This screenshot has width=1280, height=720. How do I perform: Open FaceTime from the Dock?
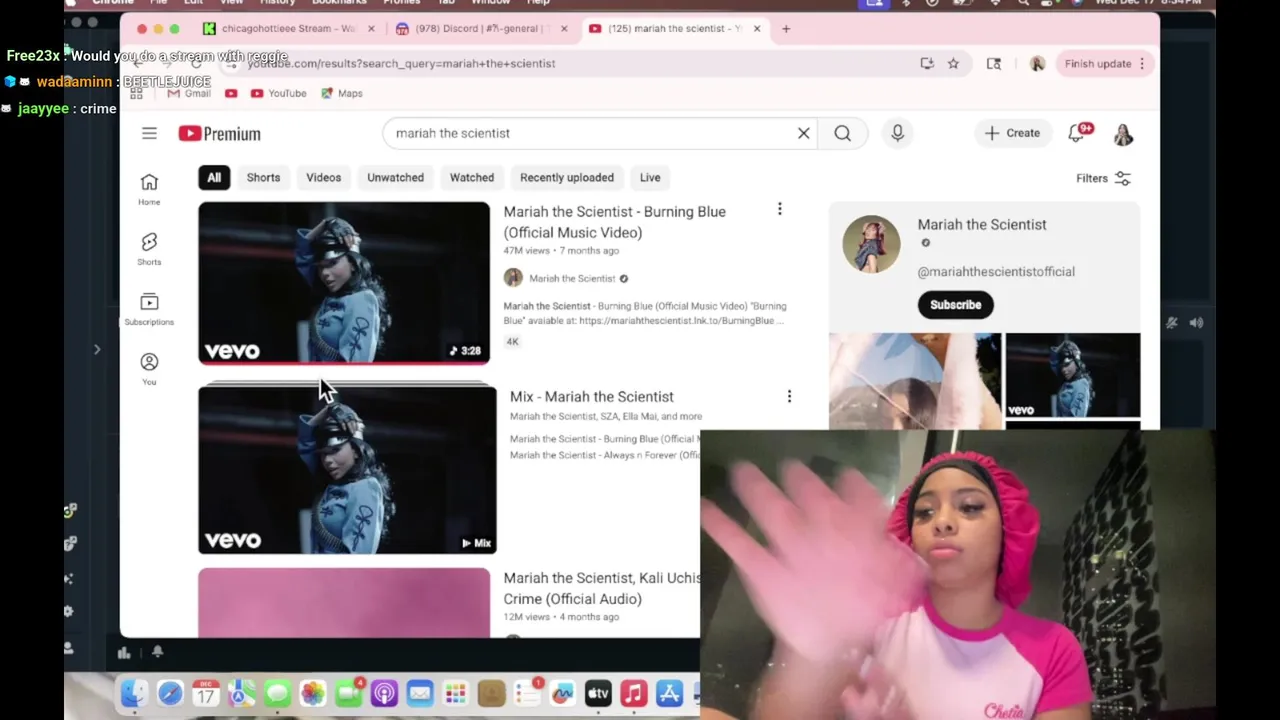click(349, 693)
